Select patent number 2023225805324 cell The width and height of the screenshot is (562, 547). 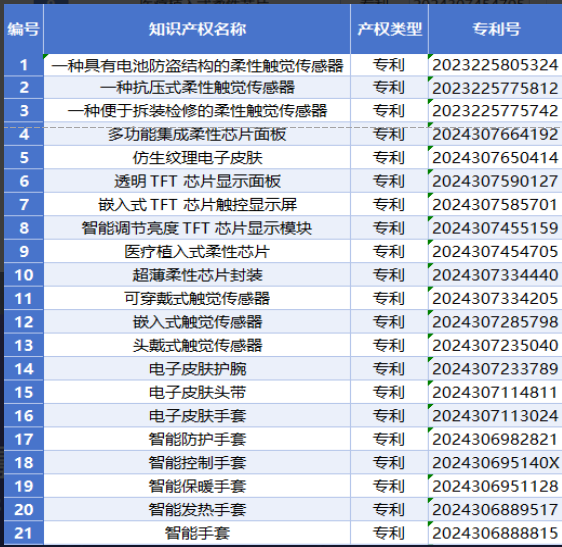(x=495, y=65)
